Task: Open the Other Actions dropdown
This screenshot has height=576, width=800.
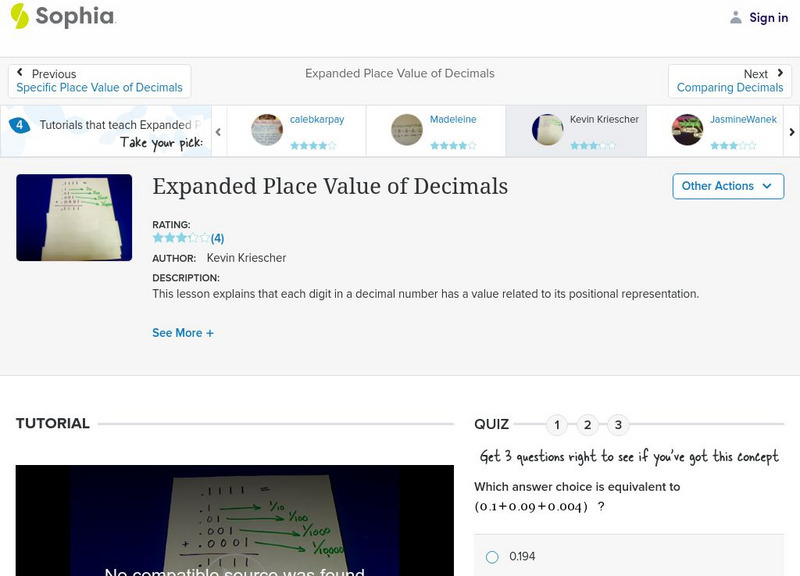Action: coord(727,186)
